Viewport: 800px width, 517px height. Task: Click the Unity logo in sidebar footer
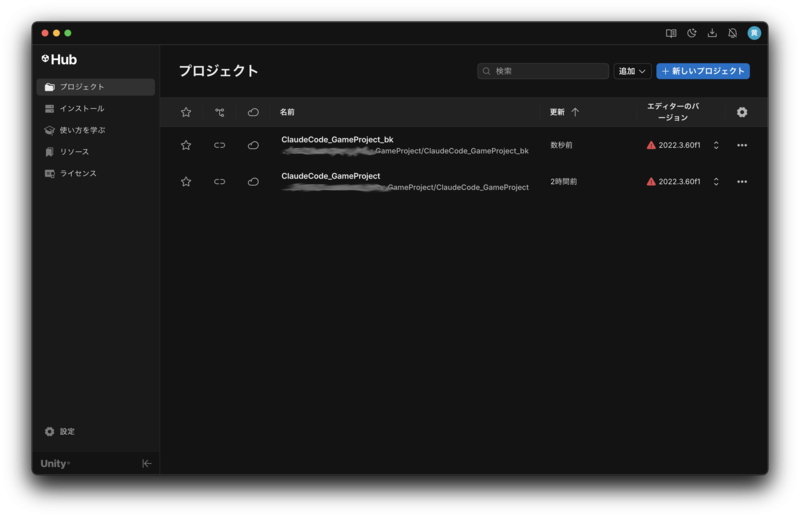pyautogui.click(x=55, y=463)
